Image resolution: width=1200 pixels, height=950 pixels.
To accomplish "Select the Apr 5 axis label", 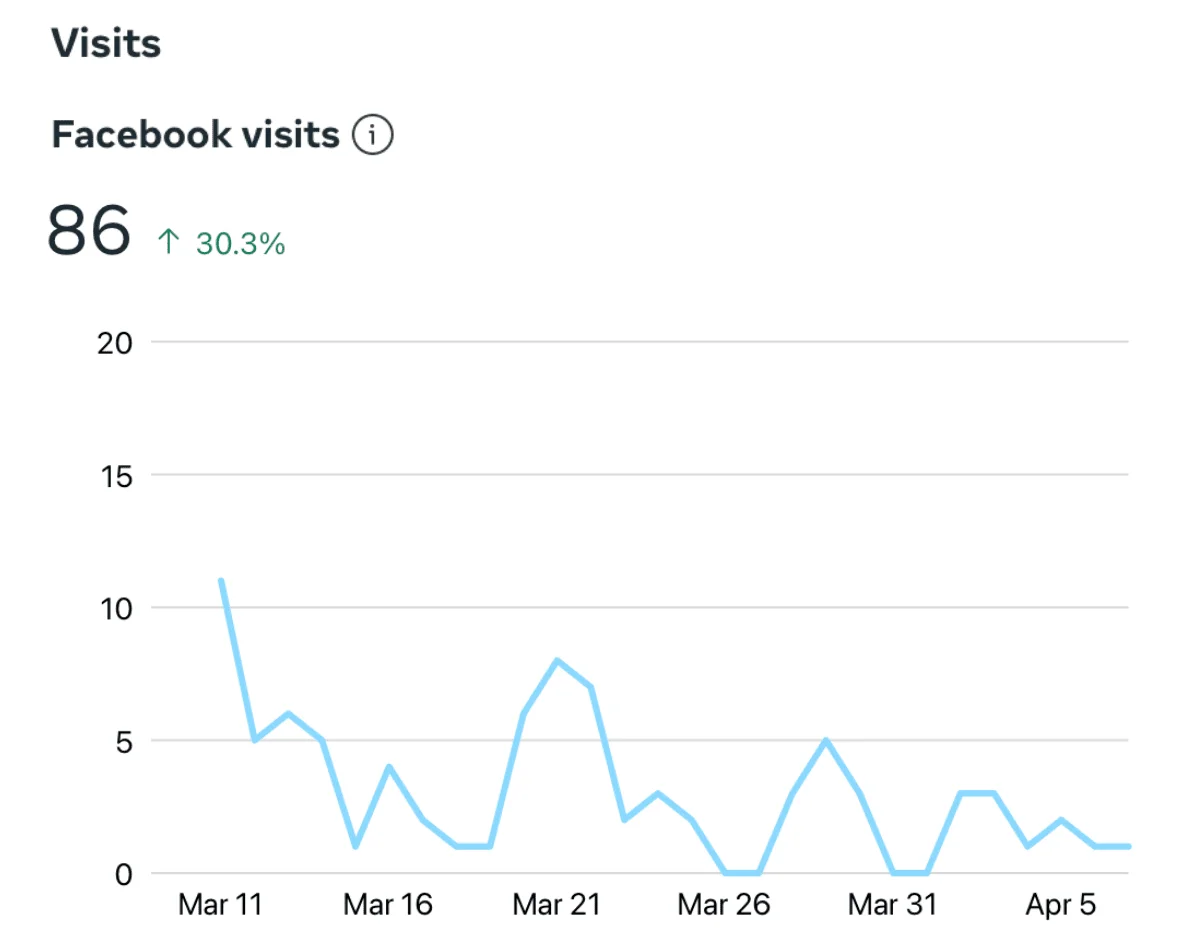I will pos(1061,905).
